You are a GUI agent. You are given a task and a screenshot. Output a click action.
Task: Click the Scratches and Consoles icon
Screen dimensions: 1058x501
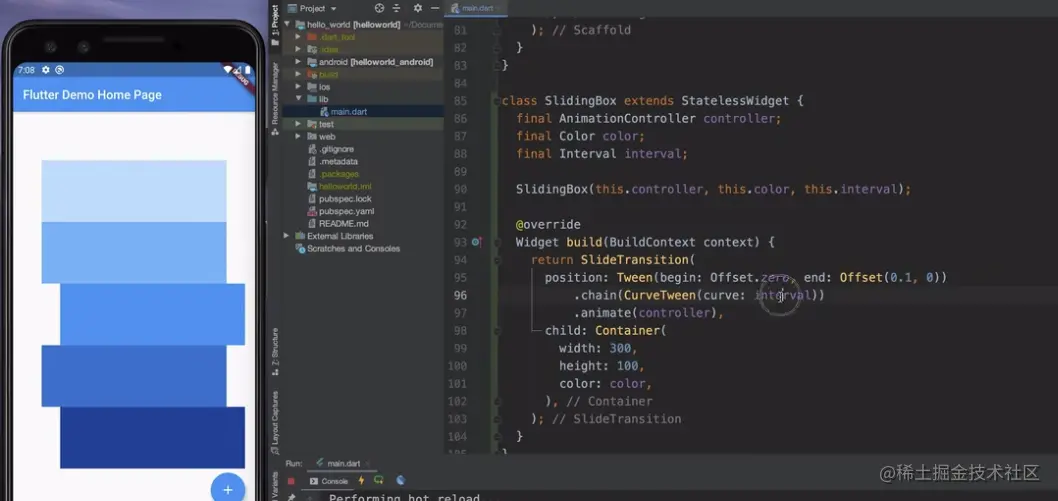click(300, 248)
